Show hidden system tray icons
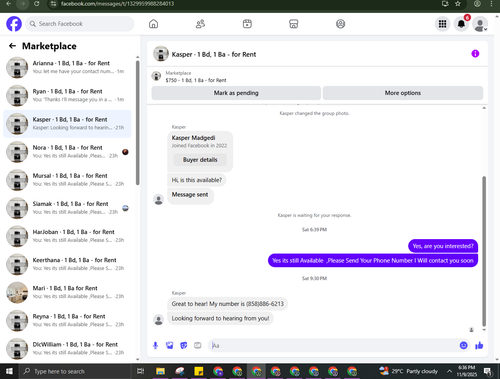This screenshot has height=379, width=500. (x=449, y=371)
